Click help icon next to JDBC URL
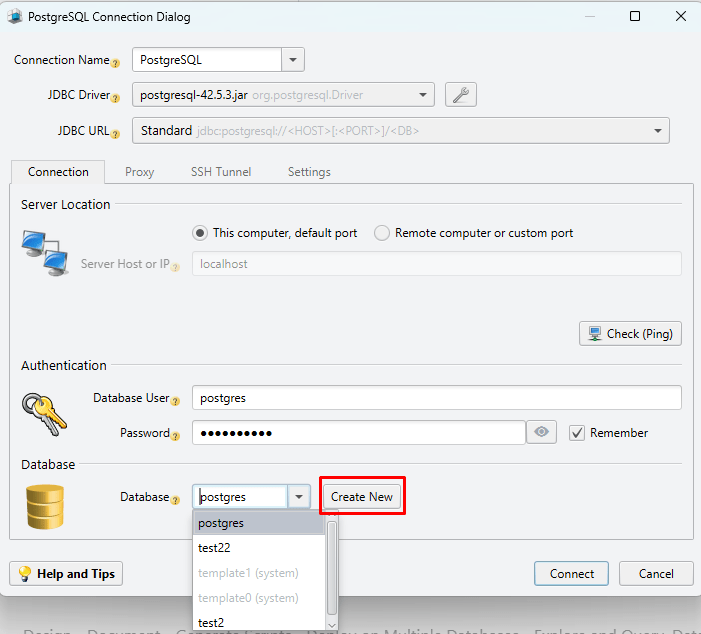 coord(115,134)
